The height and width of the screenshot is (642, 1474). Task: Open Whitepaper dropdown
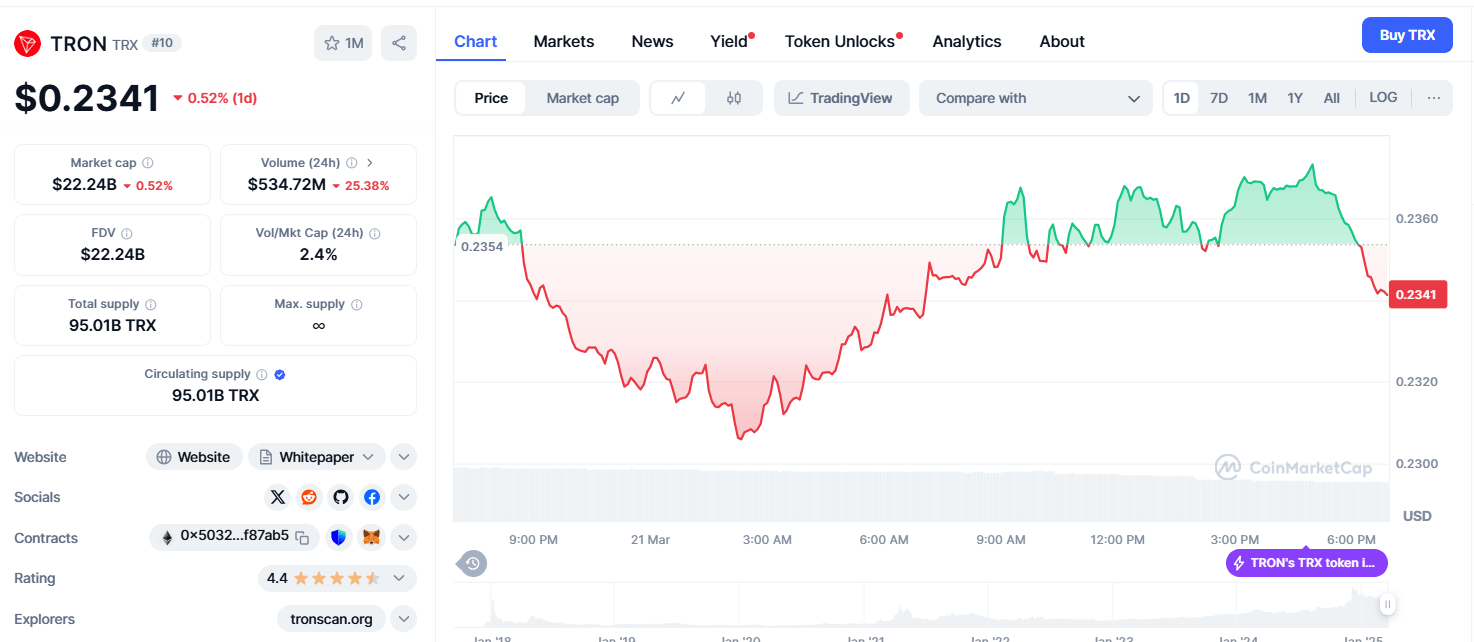tap(316, 457)
